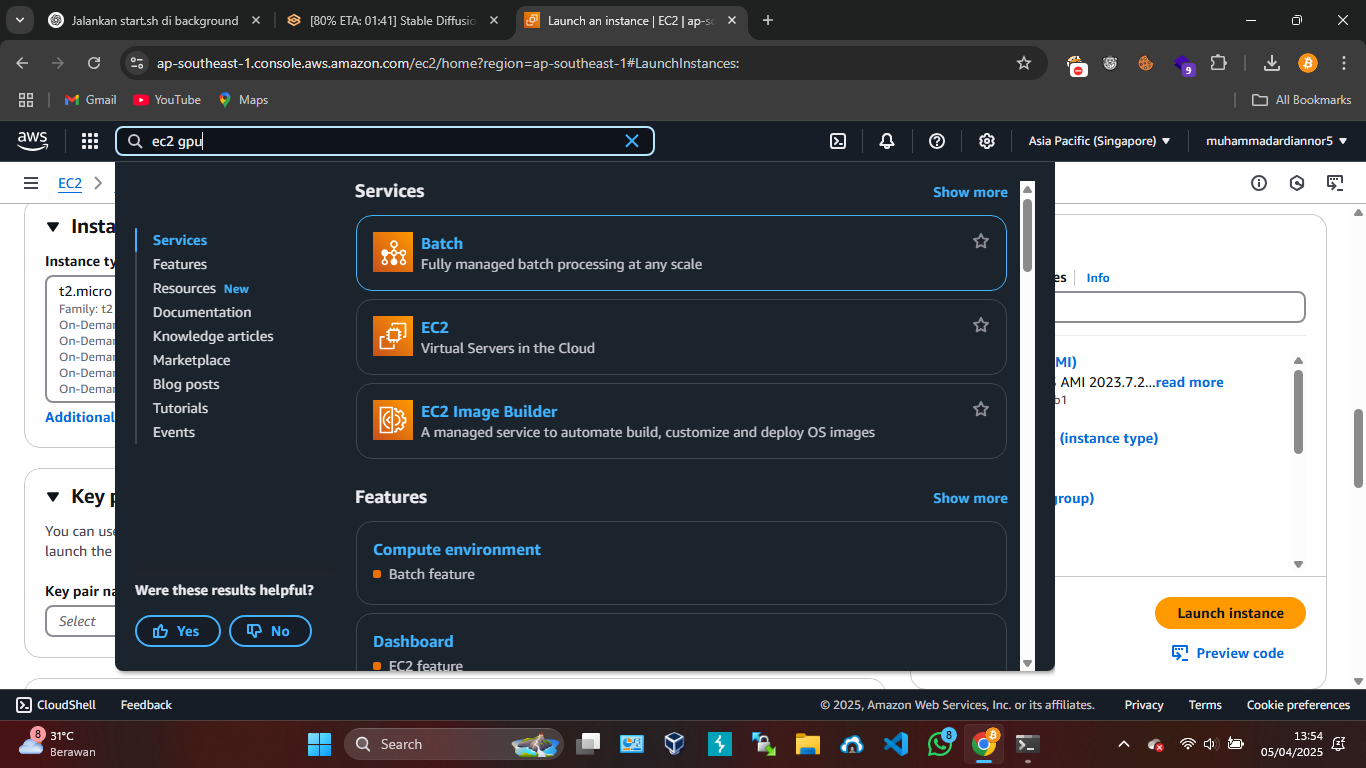Open the settings gear in AWS header
The image size is (1366, 768).
(x=987, y=141)
